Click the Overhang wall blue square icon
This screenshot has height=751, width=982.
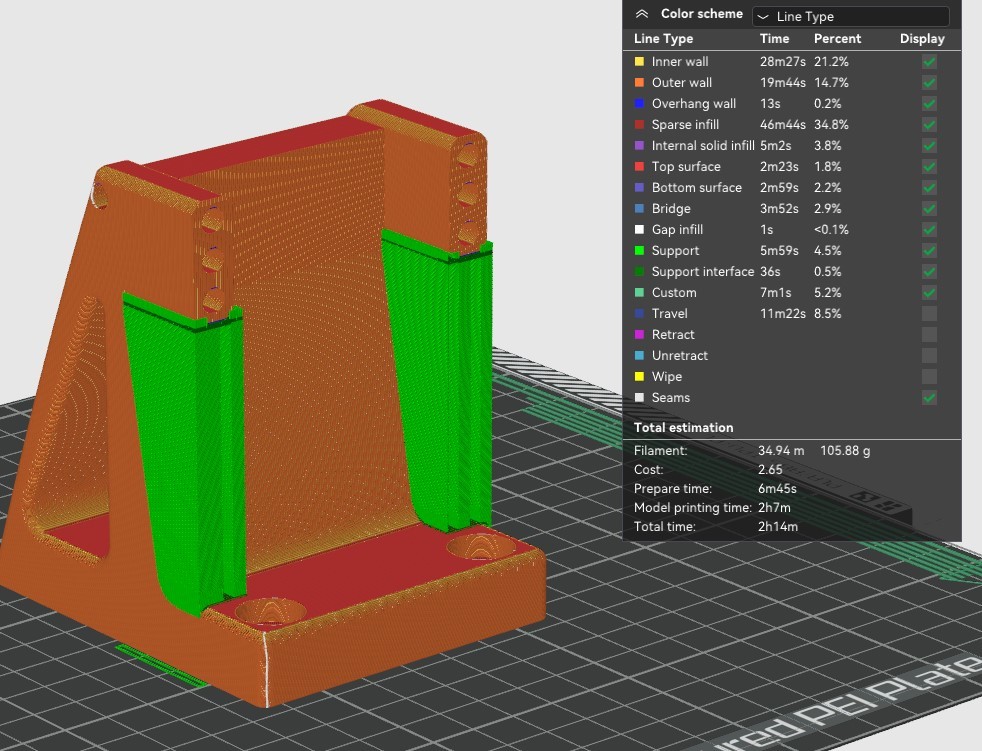[x=640, y=104]
